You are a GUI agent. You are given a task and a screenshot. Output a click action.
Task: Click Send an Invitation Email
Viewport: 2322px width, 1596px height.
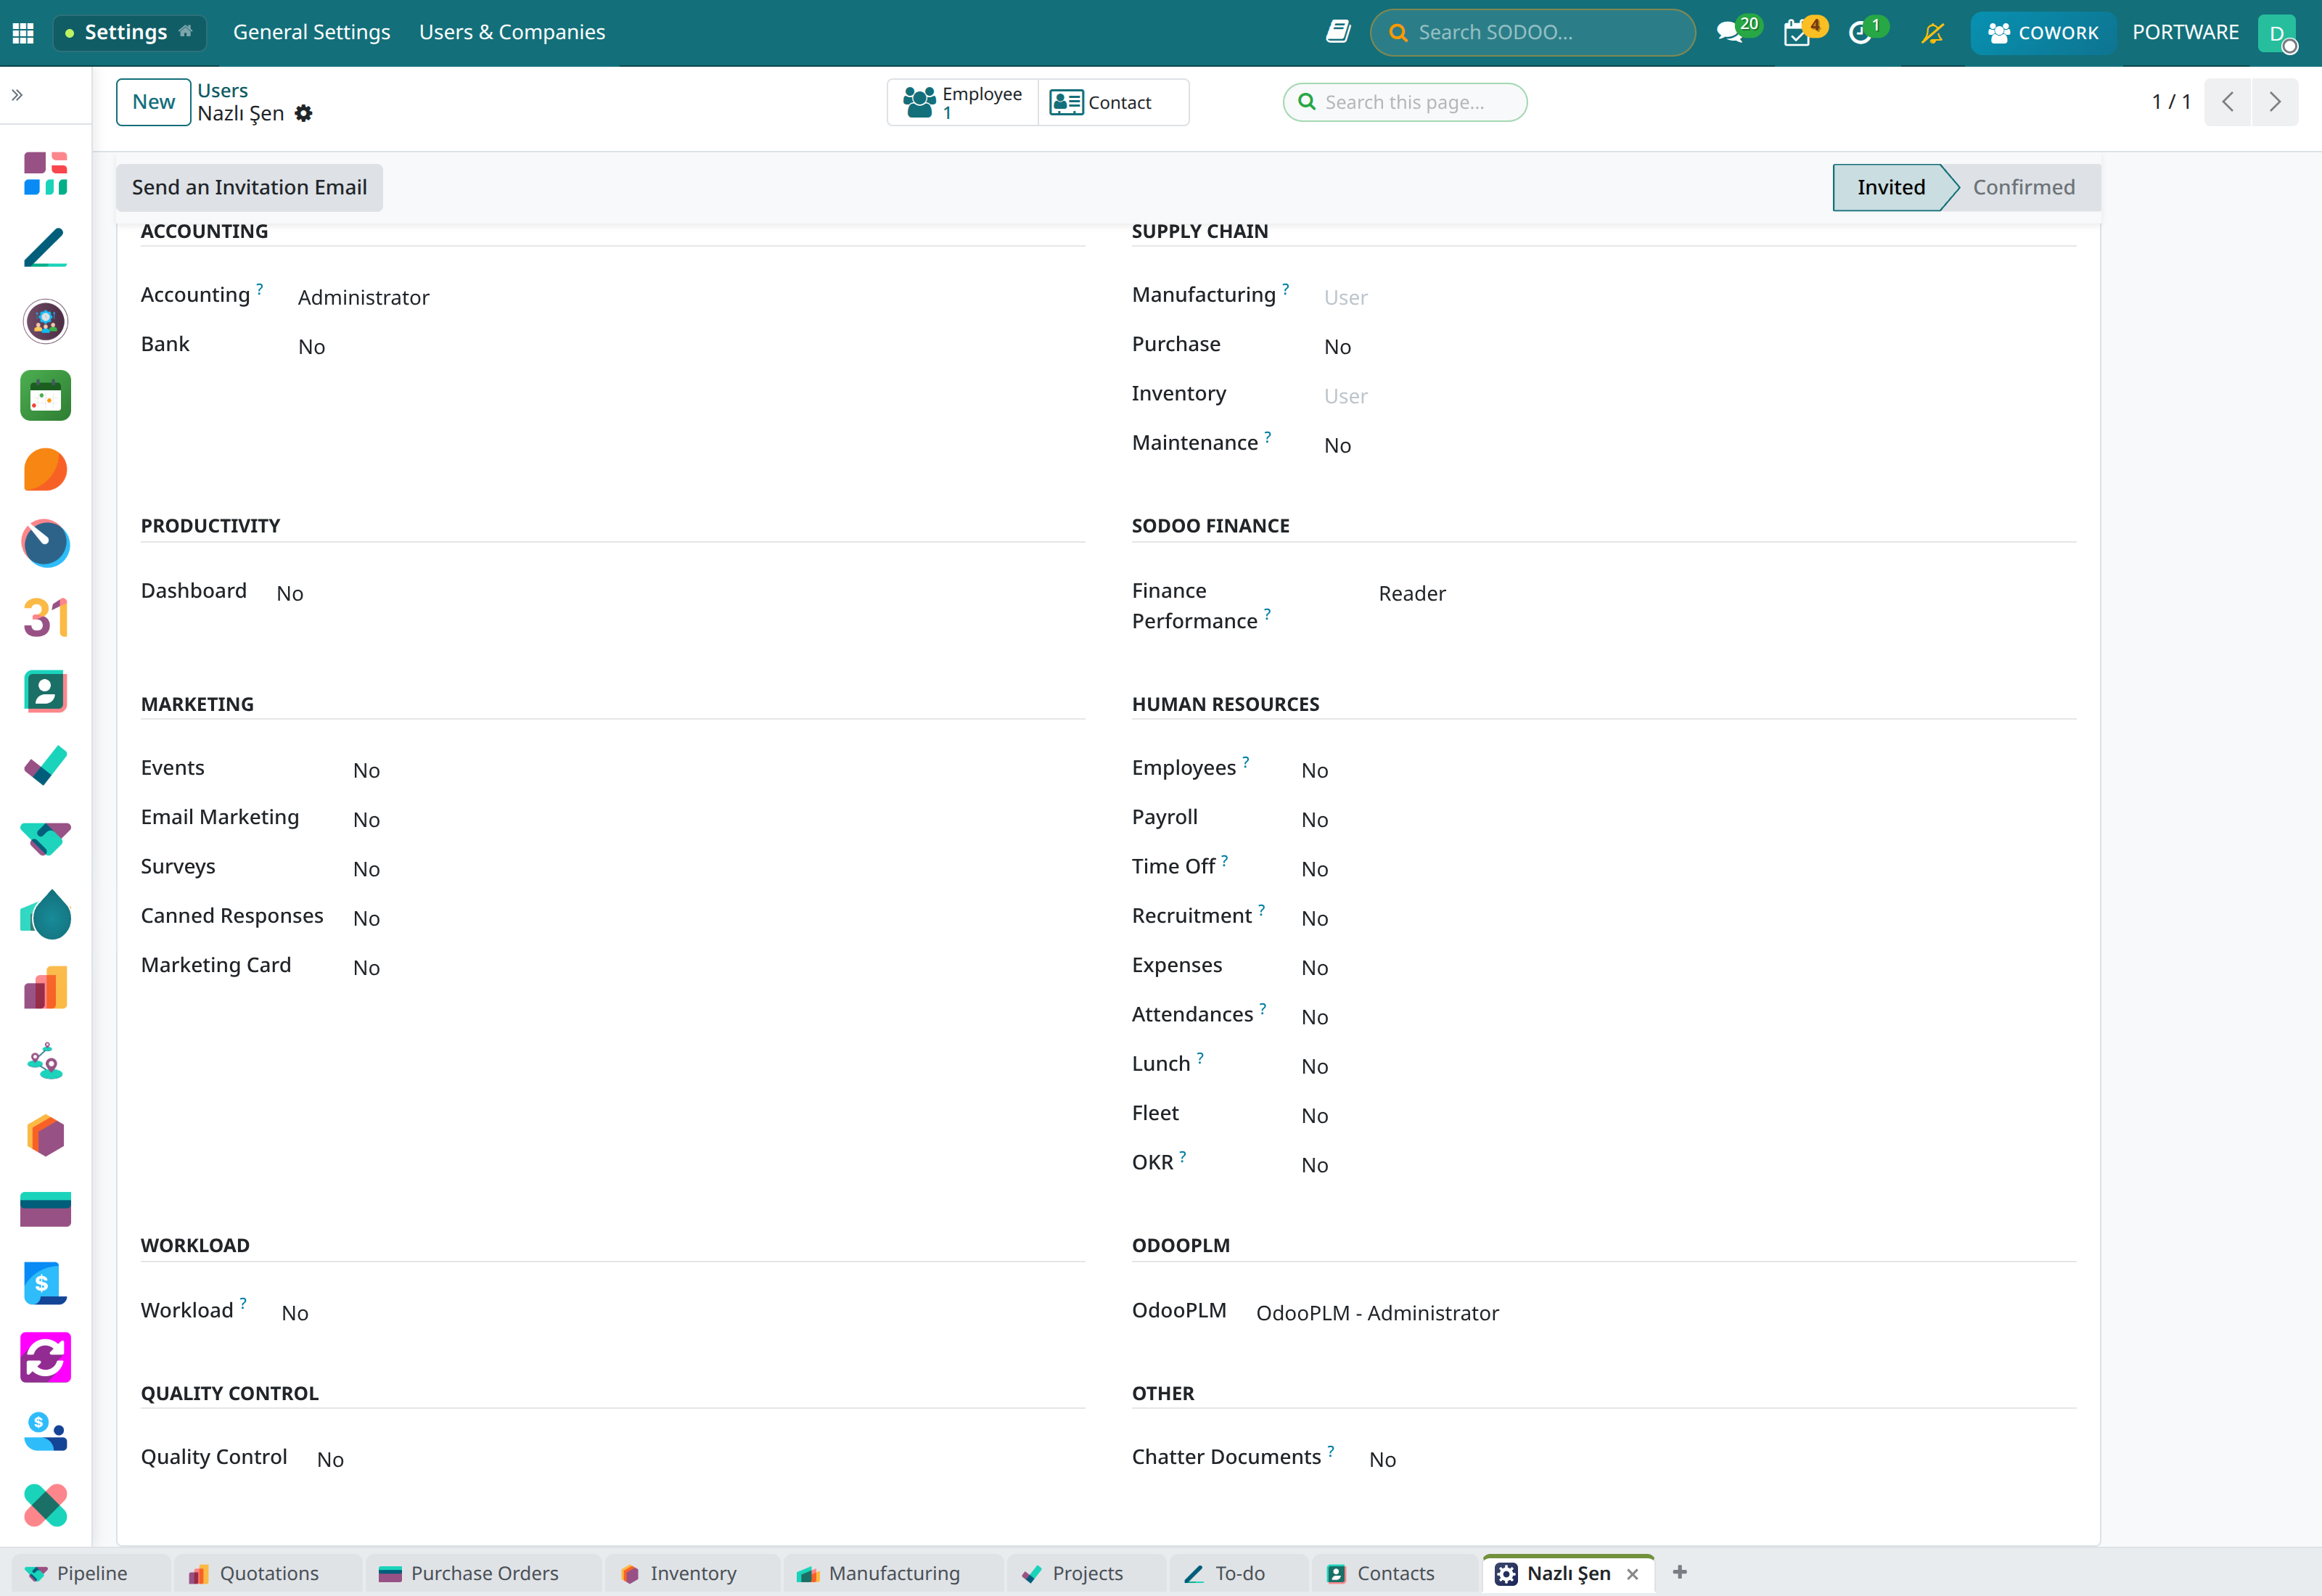(249, 187)
